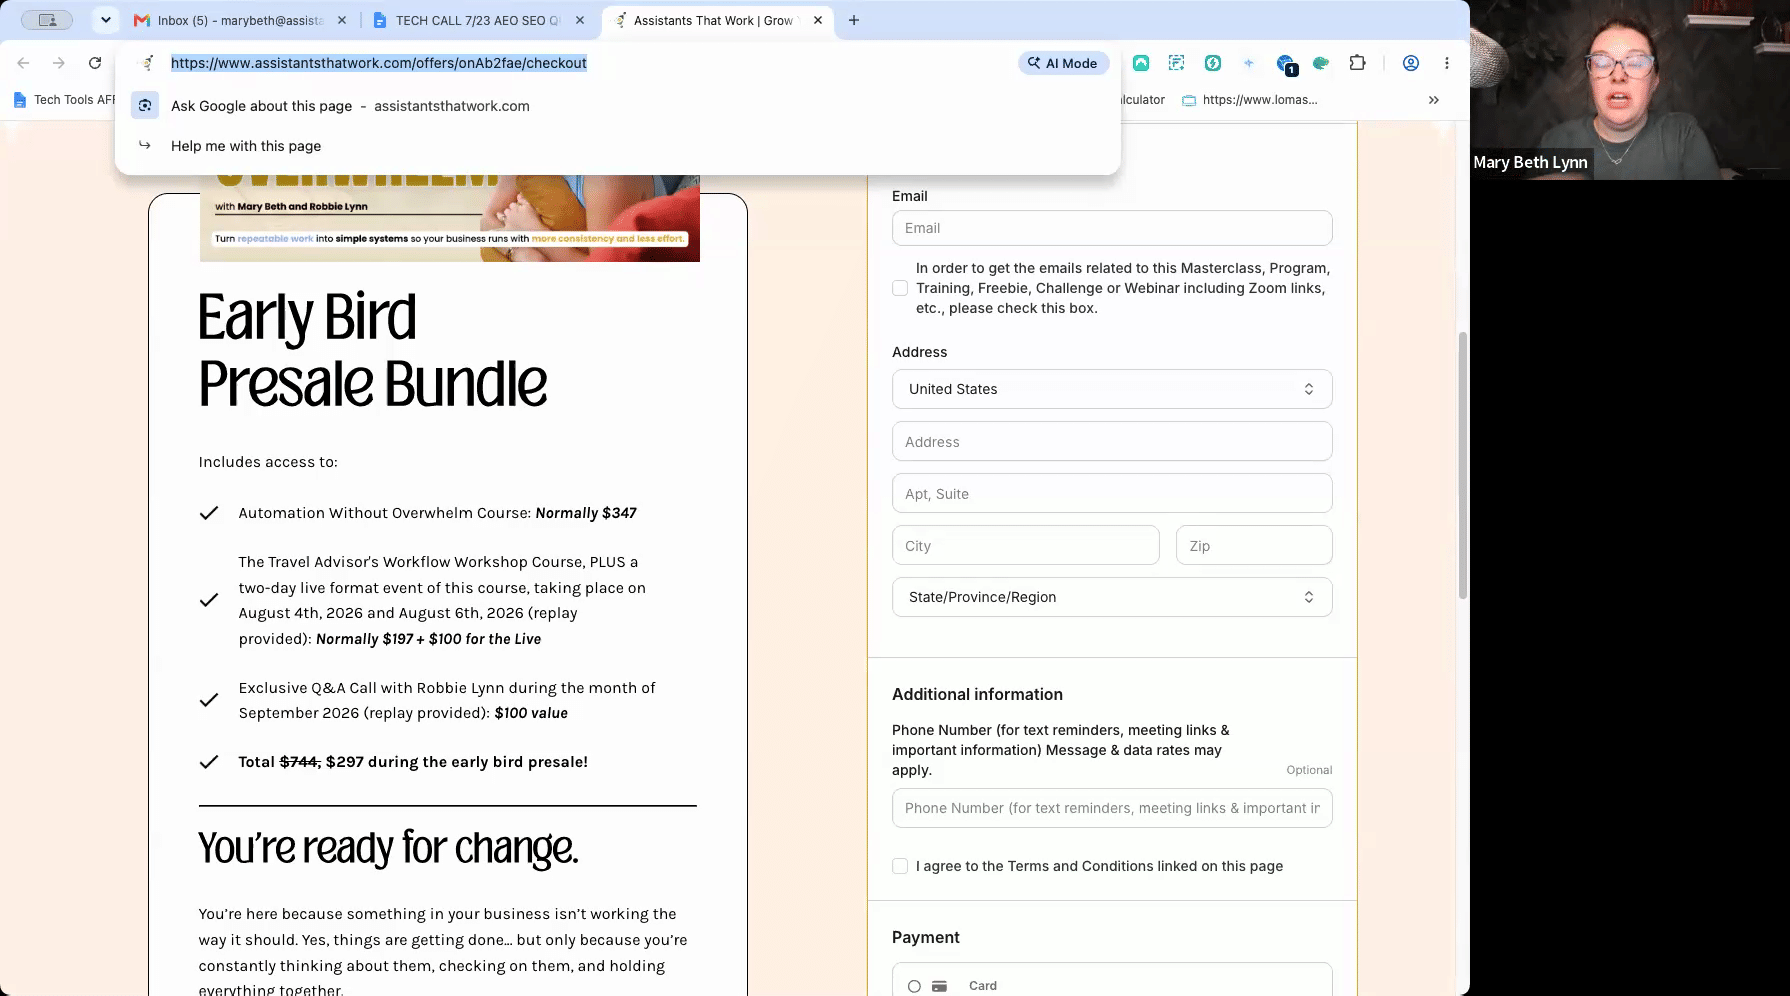This screenshot has height=996, width=1790.
Task: Open the teal cloud-shaped extension icon
Action: pos(1321,63)
